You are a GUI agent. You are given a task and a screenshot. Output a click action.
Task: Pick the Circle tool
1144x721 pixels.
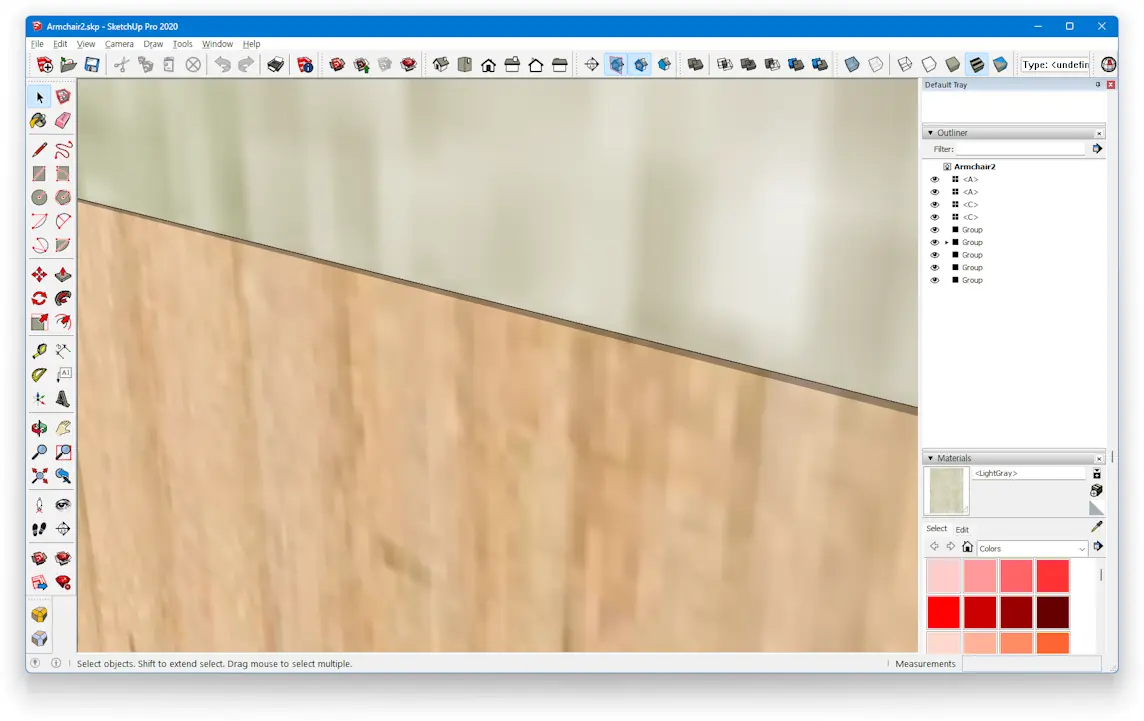coord(39,197)
